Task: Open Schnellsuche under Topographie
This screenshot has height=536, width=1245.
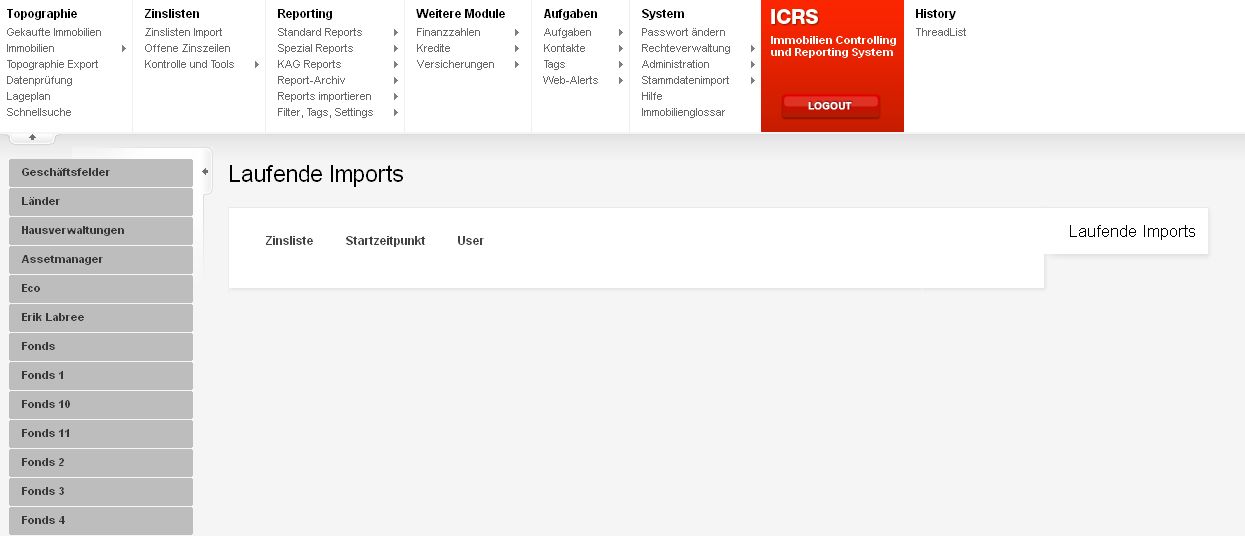Action: click(x=39, y=112)
